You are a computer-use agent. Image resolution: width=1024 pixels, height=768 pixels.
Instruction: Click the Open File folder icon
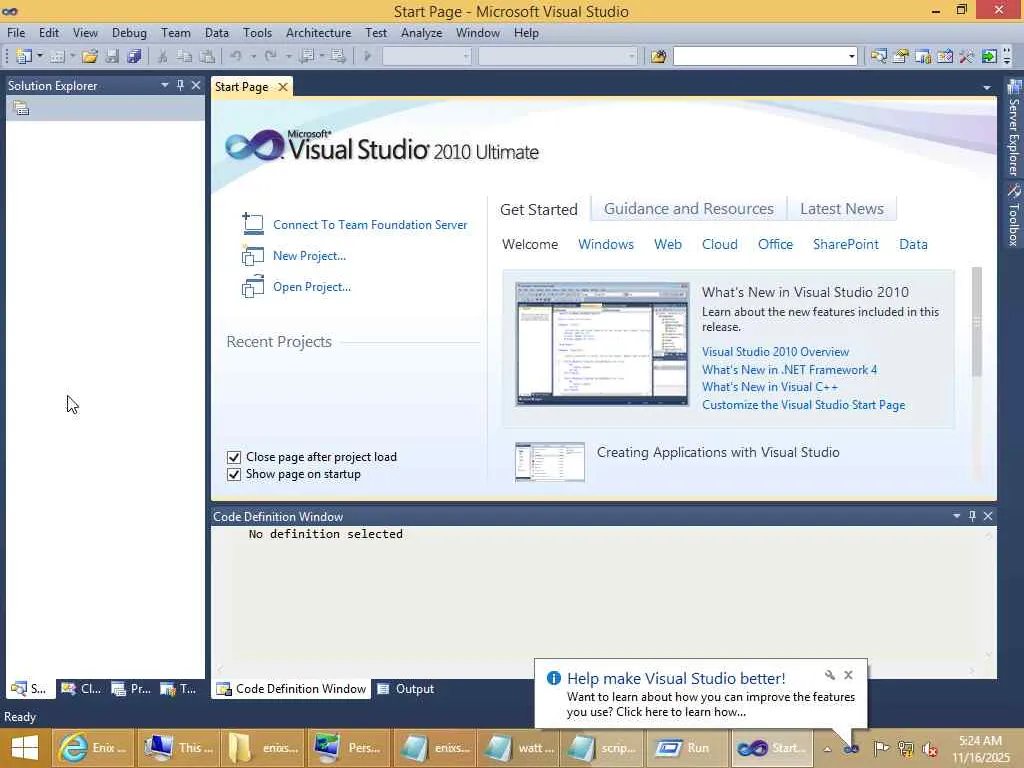pyautogui.click(x=89, y=57)
